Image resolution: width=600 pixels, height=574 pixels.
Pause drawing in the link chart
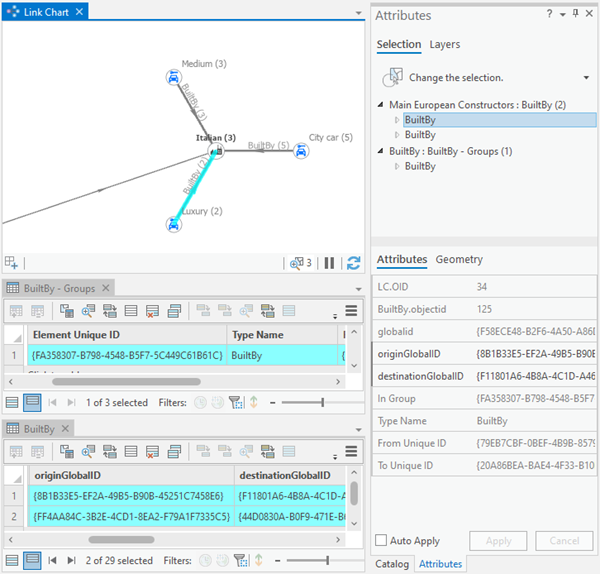point(329,263)
